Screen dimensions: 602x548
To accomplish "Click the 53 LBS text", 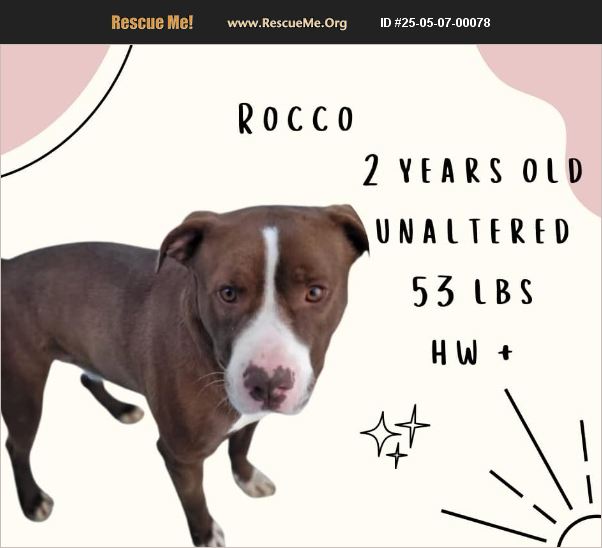I will click(x=472, y=291).
